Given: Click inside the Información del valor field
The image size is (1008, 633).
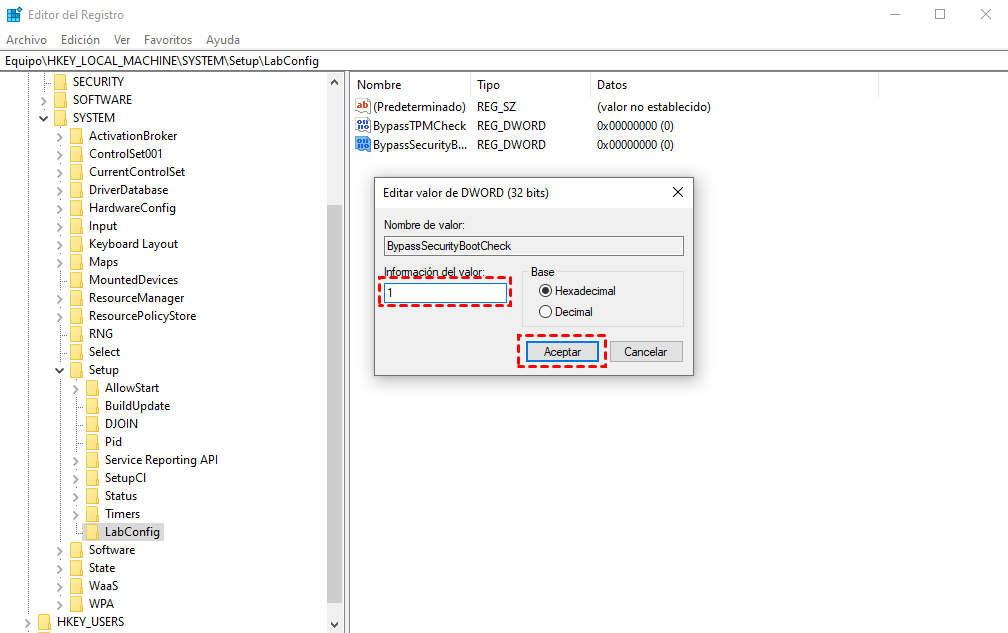Looking at the screenshot, I should [x=445, y=292].
